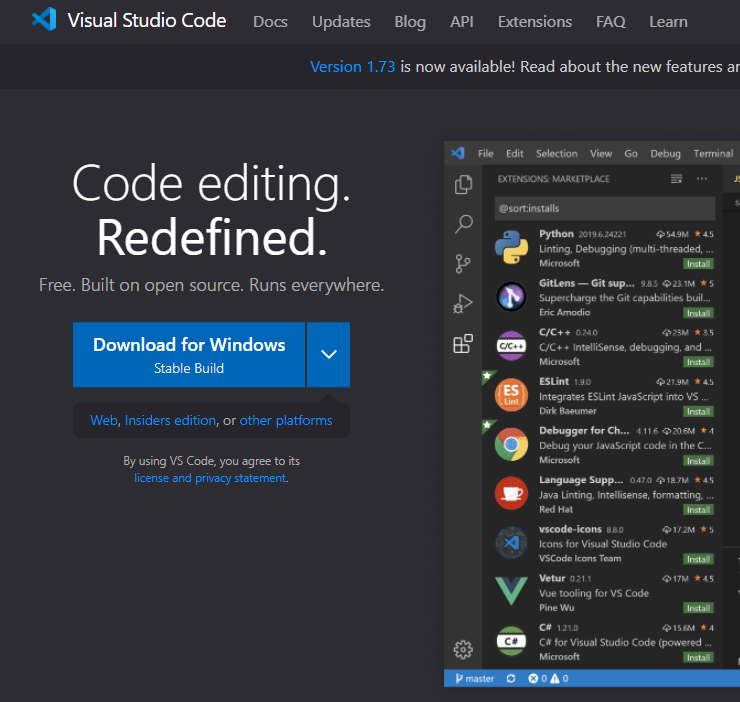Viewport: 740px width, 702px height.
Task: Install the ESLint extension
Action: (698, 411)
